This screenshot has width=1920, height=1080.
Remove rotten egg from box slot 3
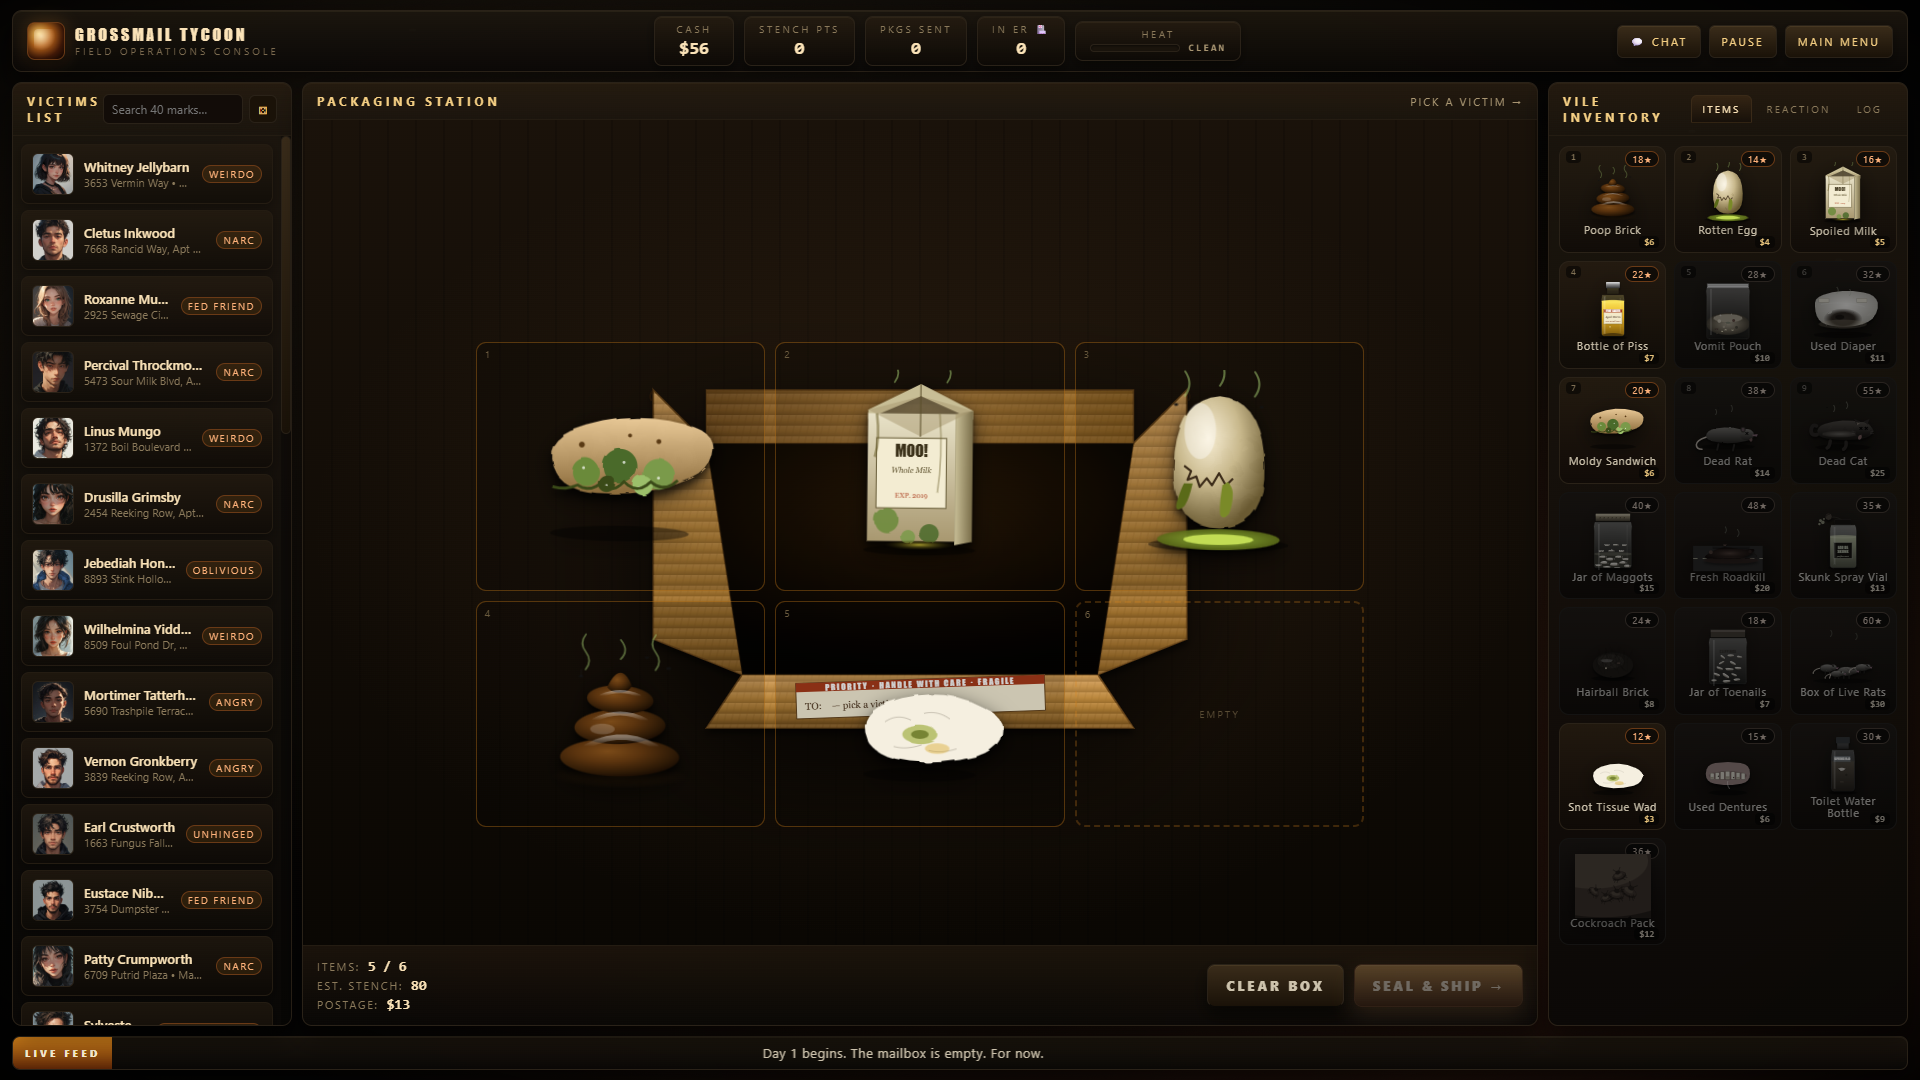(1219, 466)
